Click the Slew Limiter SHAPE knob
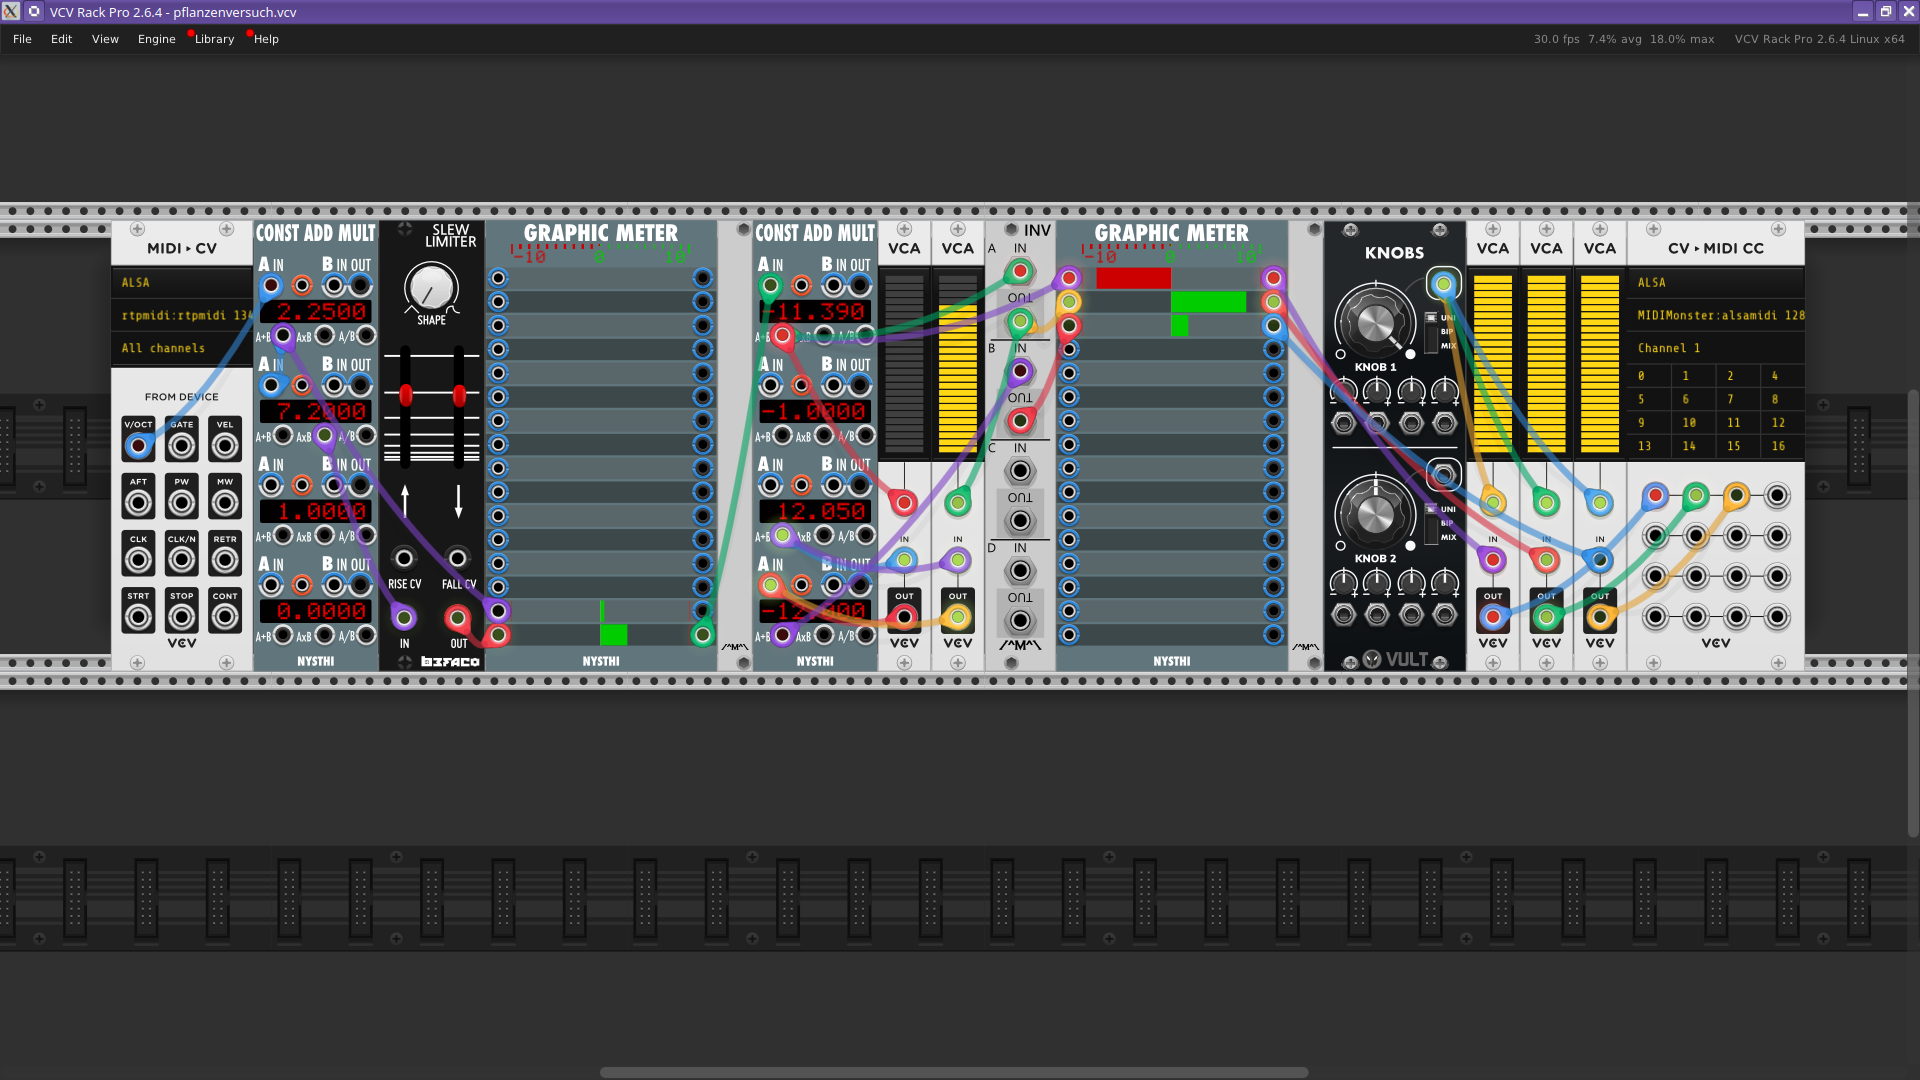This screenshot has width=1920, height=1080. 431,288
